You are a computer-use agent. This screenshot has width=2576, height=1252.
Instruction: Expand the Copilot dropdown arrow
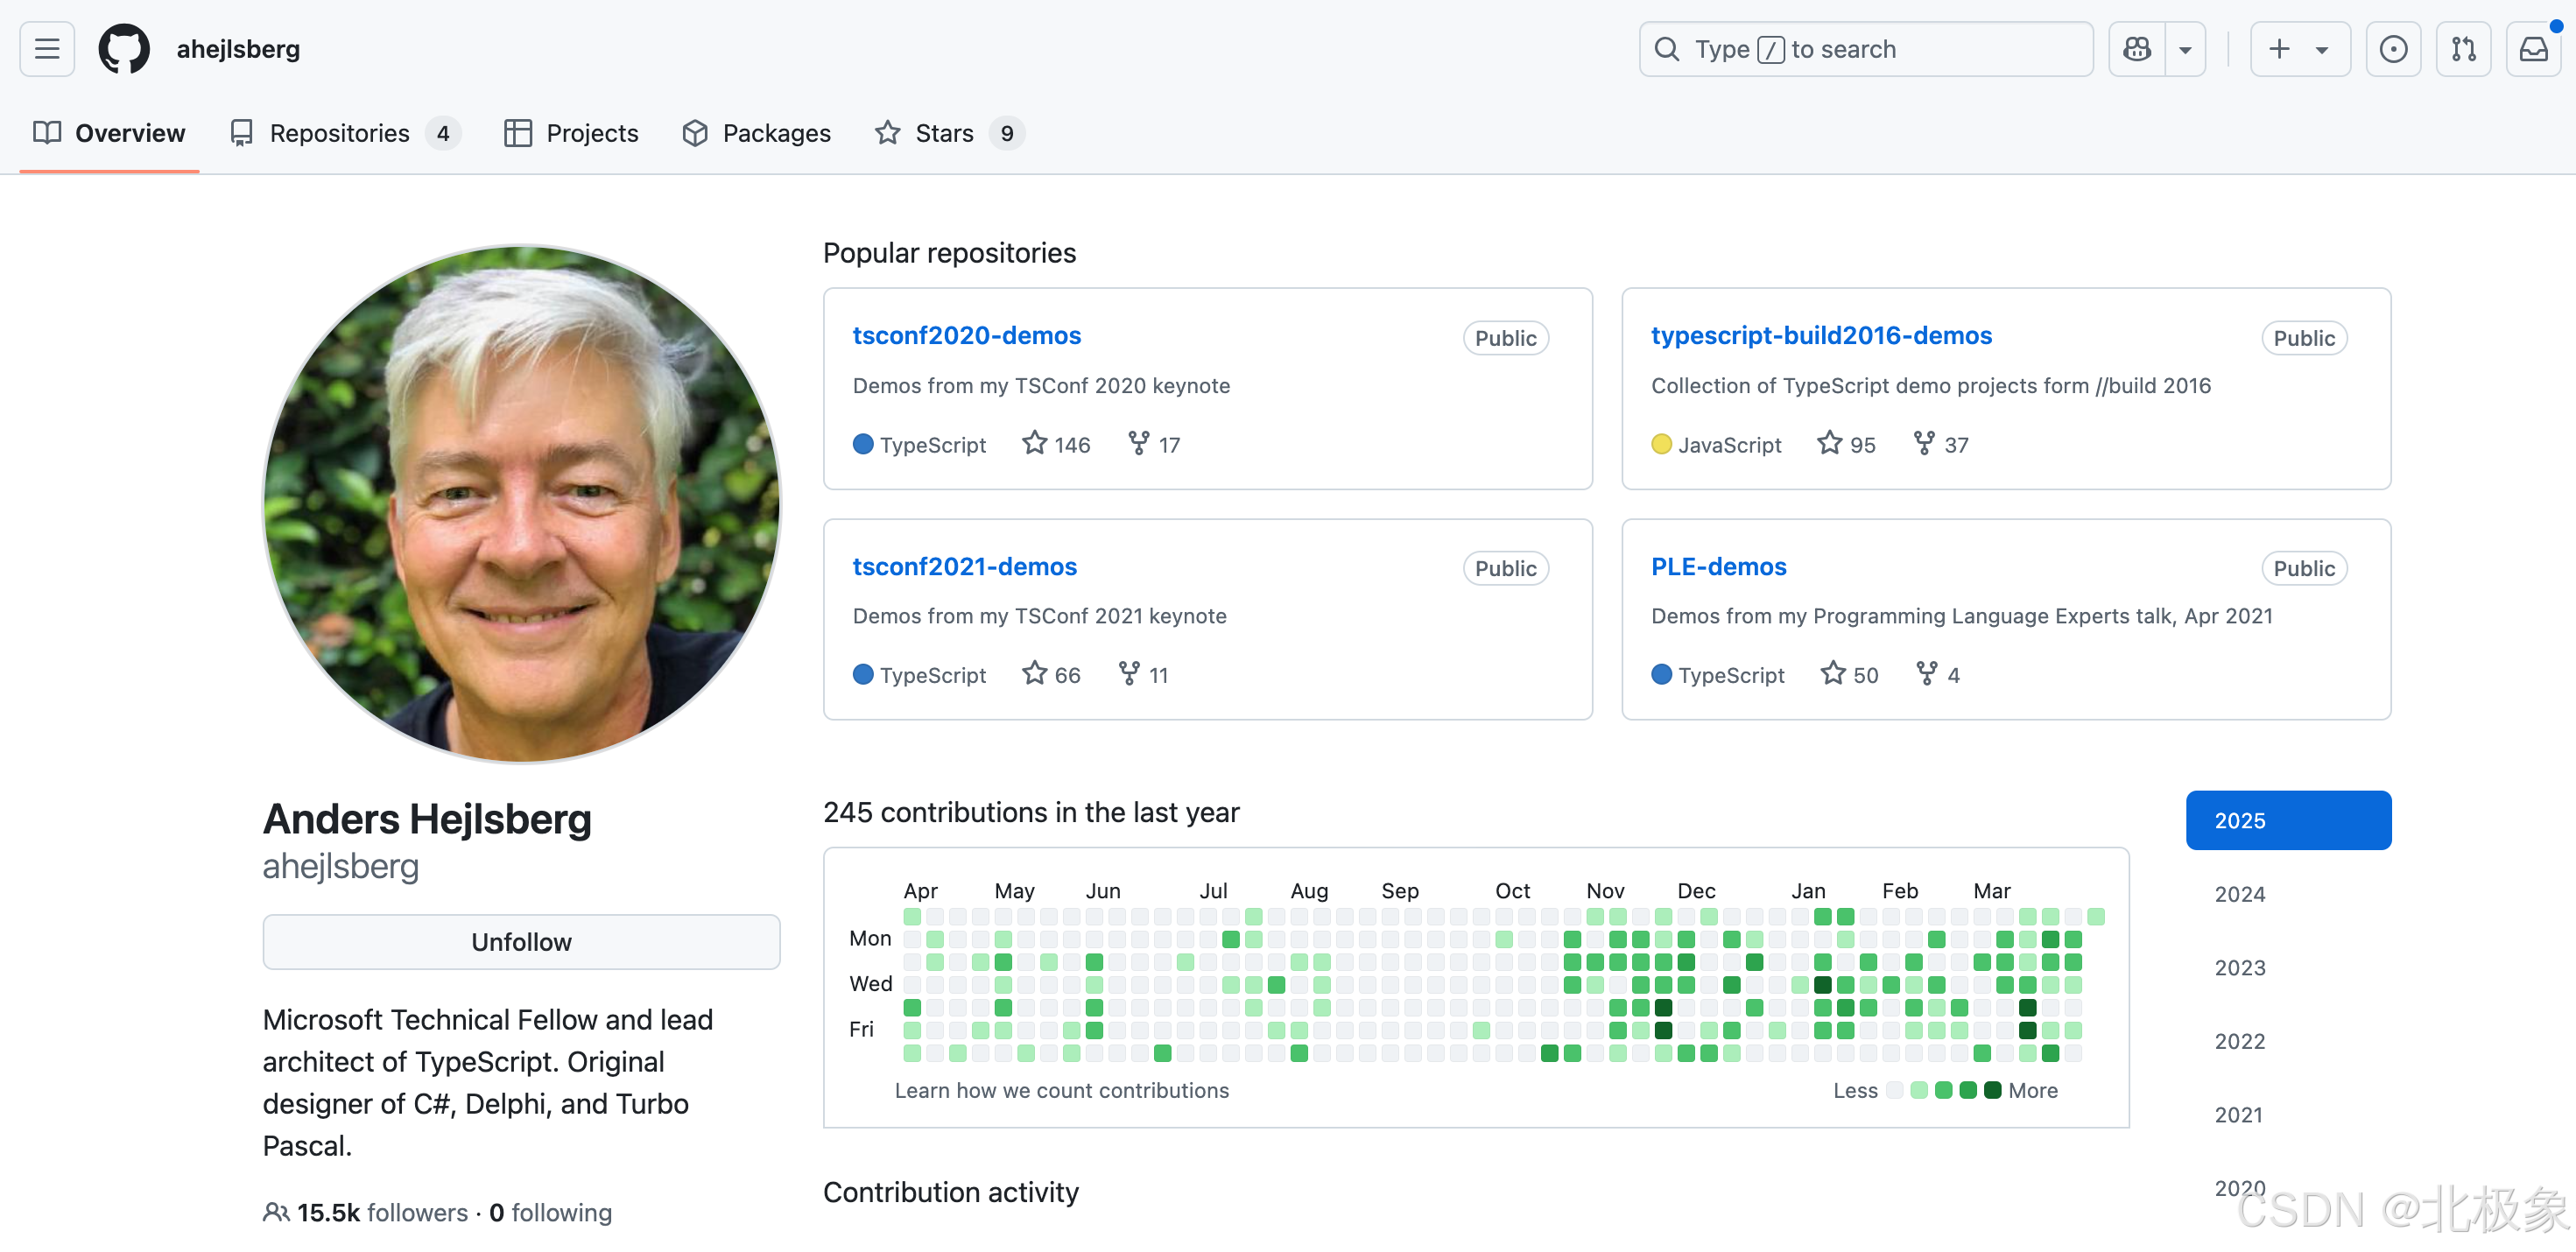pos(2185,49)
